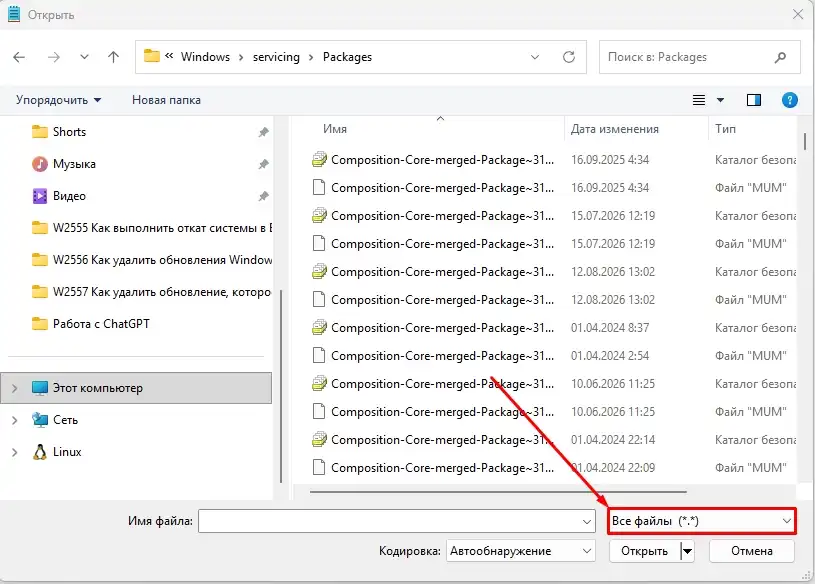Open the Упорядочить menu
The width and height of the screenshot is (815, 584).
[x=58, y=100]
